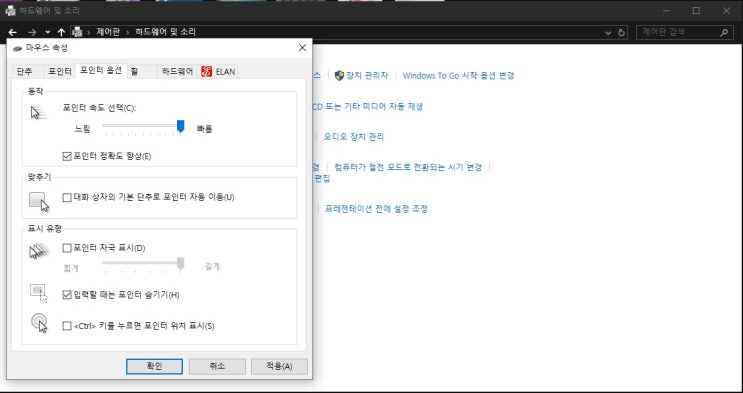Expand the address bar history dropdown
Image resolution: width=743 pixels, height=393 pixels.
[x=608, y=33]
